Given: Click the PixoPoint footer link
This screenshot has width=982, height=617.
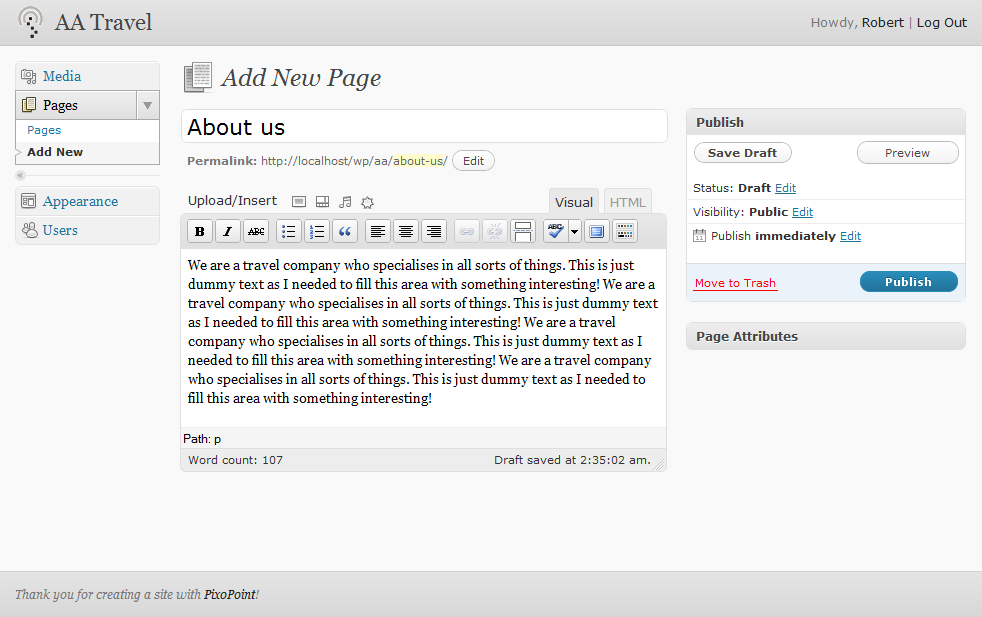Looking at the screenshot, I should (x=230, y=594).
